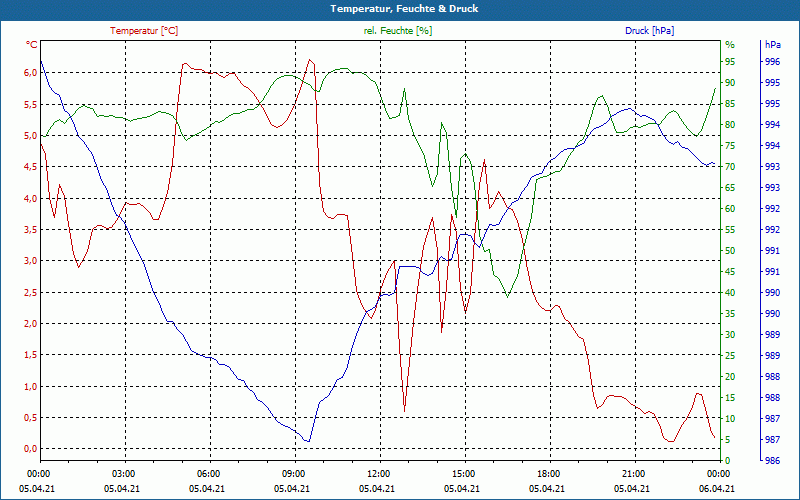This screenshot has width=800, height=500.
Task: Select the green humidity axis value 65
Action: (730, 188)
